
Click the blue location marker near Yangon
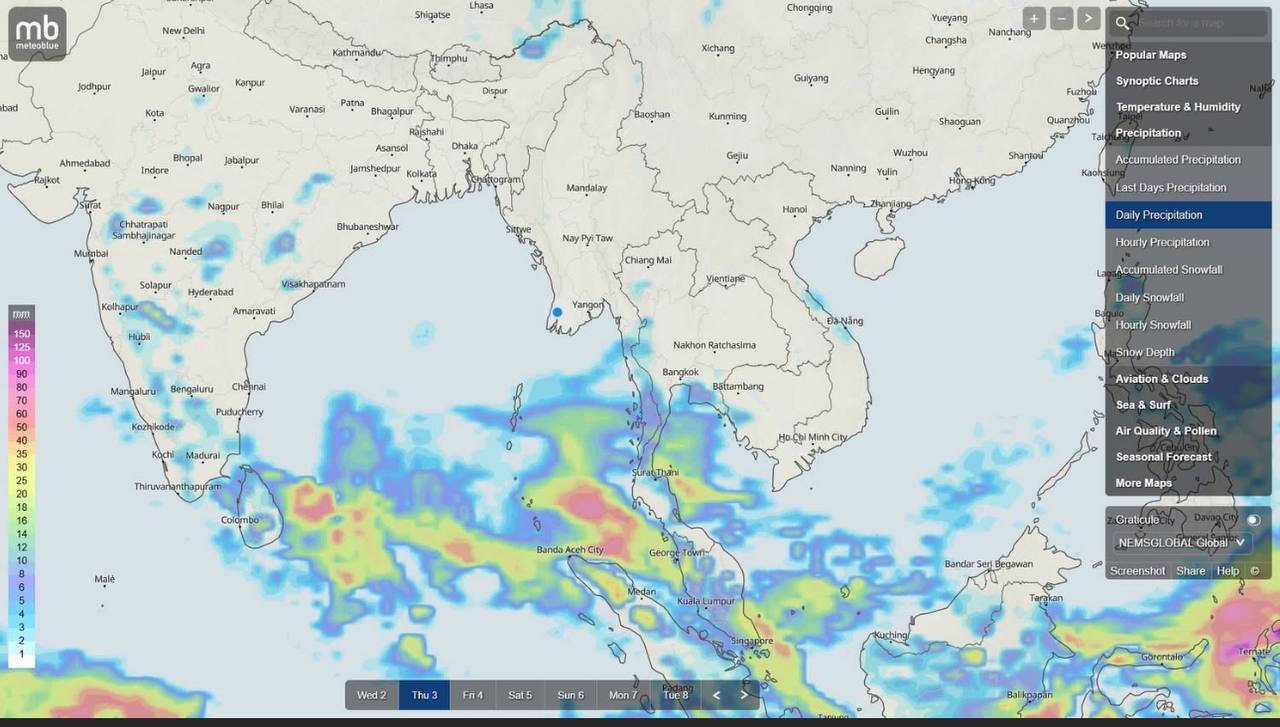point(558,312)
